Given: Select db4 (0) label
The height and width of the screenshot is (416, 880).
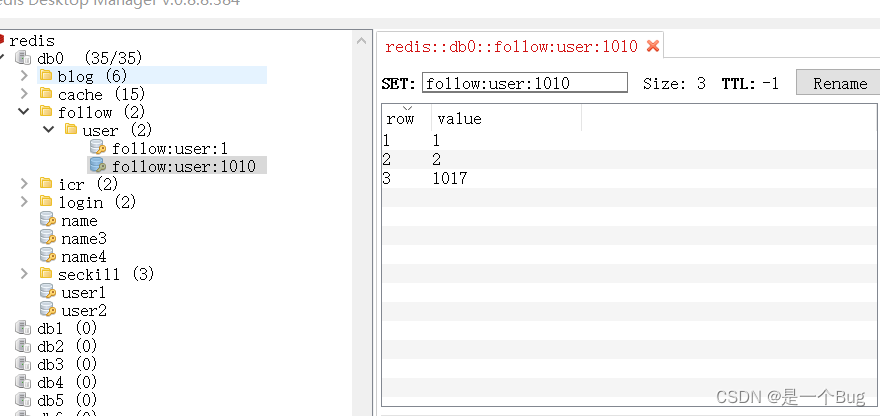Looking at the screenshot, I should click(67, 382).
